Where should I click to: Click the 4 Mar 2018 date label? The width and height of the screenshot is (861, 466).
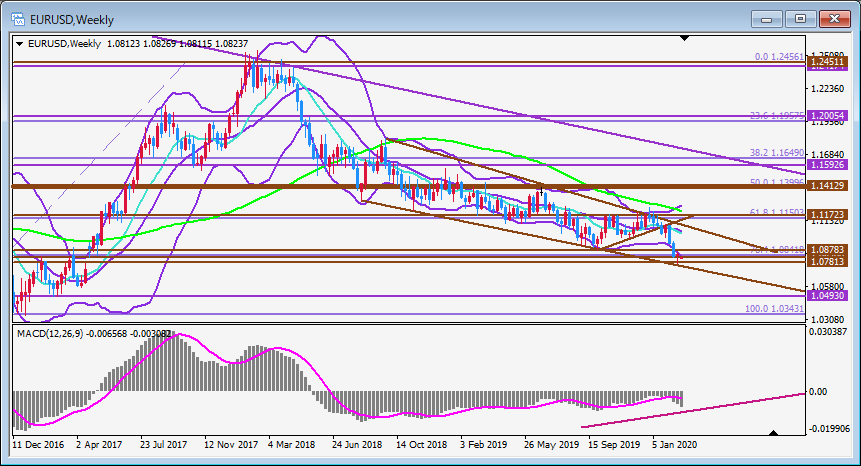(292, 445)
